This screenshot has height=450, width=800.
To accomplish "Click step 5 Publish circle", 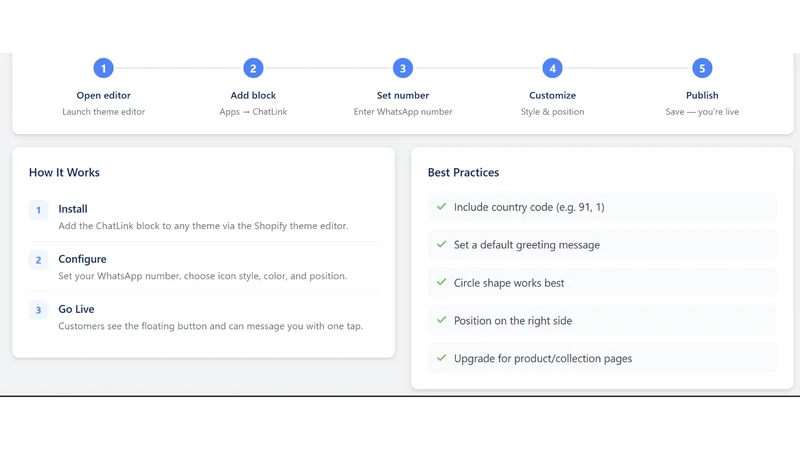I will point(702,68).
